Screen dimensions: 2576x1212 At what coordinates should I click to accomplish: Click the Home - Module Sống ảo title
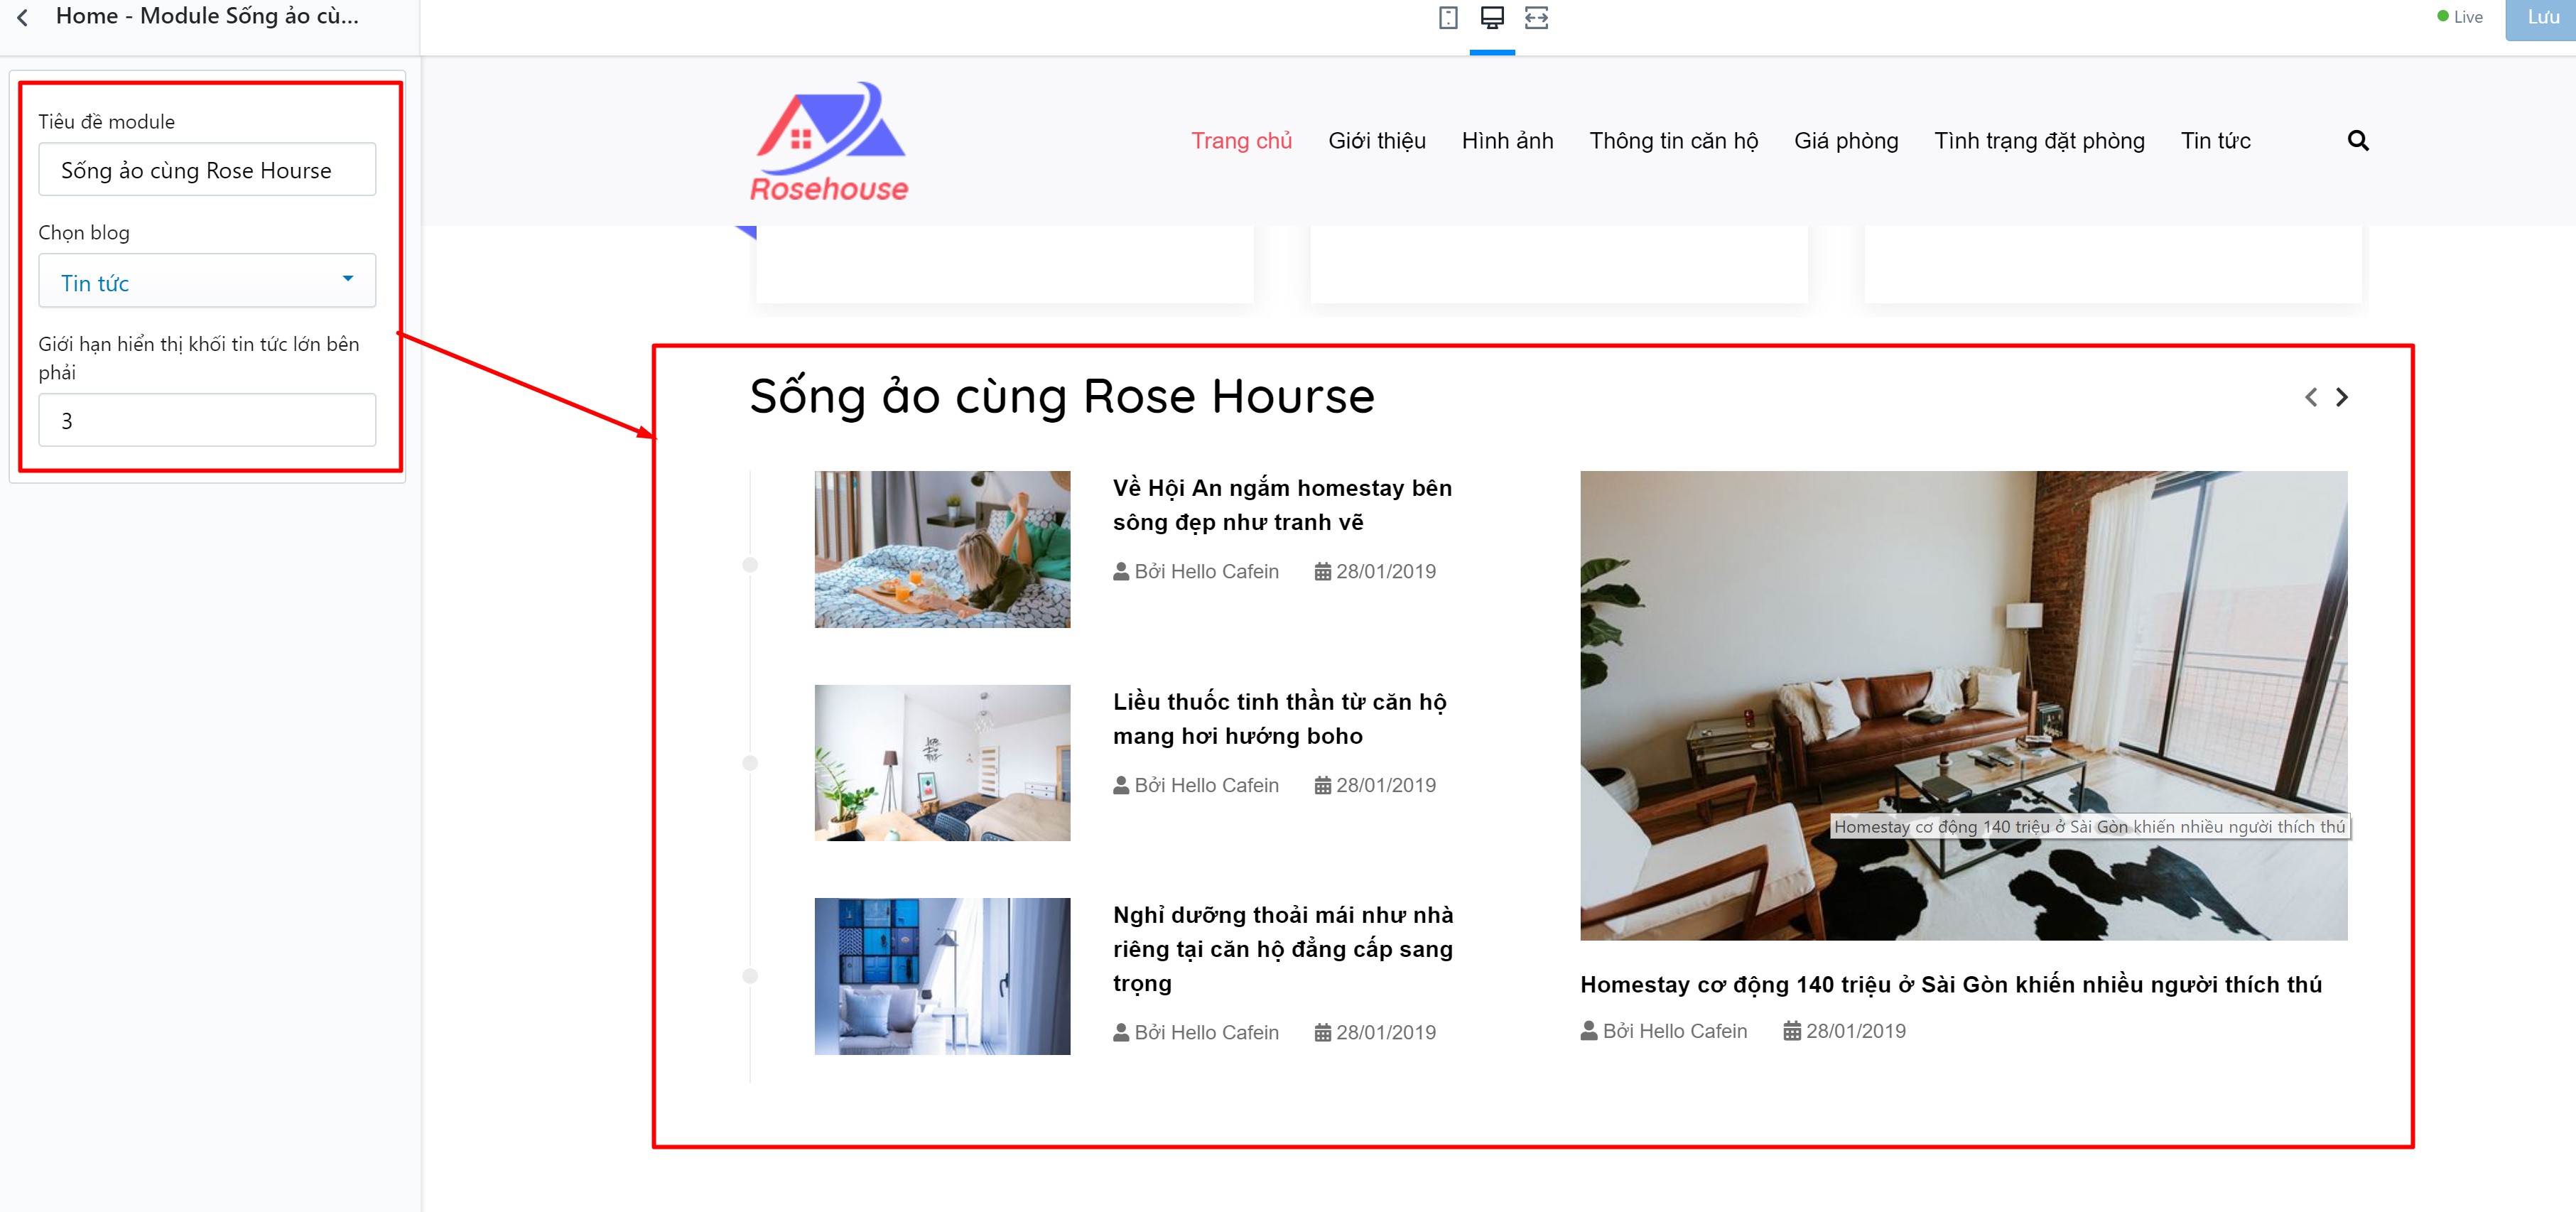tap(207, 16)
